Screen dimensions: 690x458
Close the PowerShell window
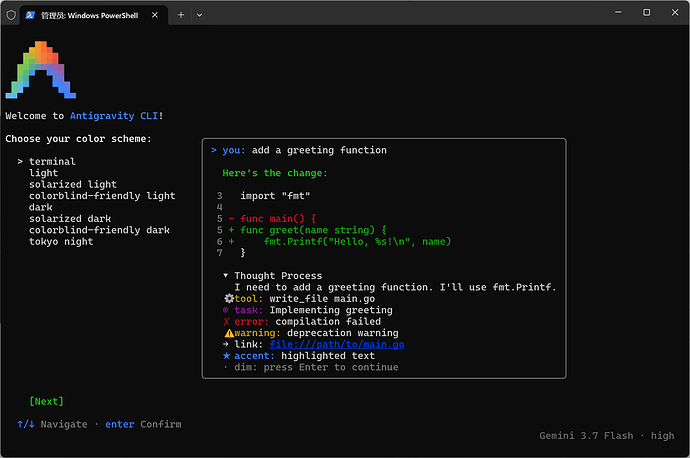[x=675, y=12]
